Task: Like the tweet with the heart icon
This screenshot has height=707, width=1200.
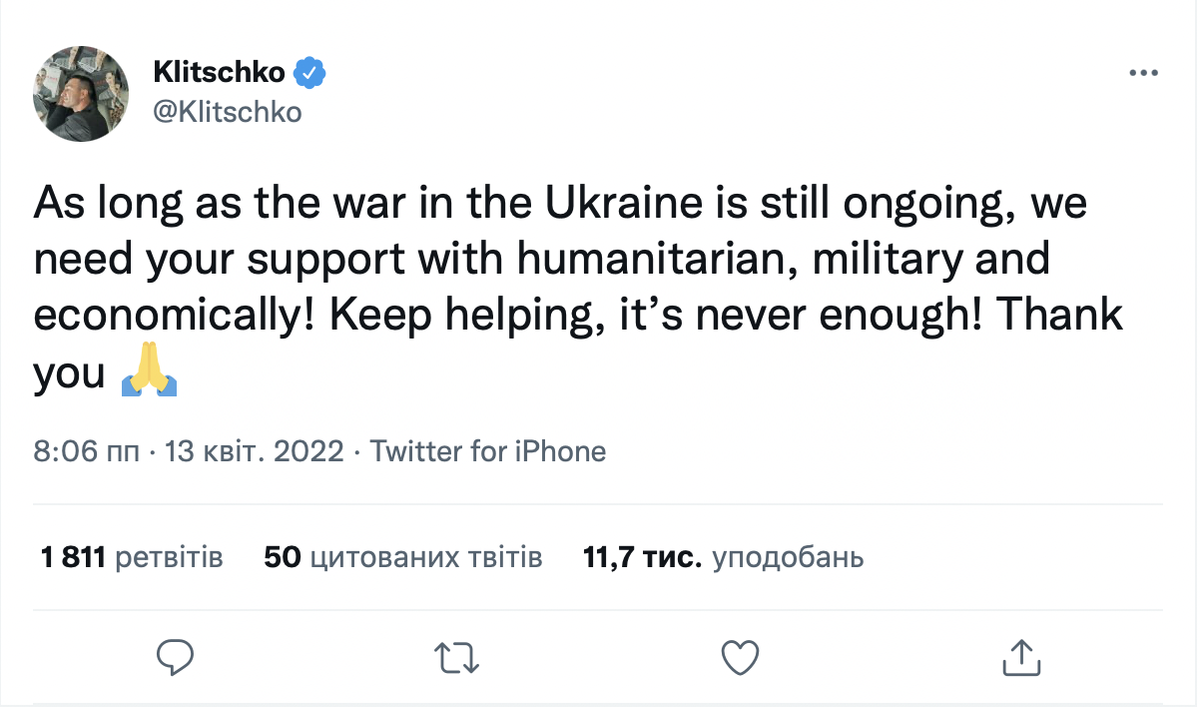Action: point(740,657)
